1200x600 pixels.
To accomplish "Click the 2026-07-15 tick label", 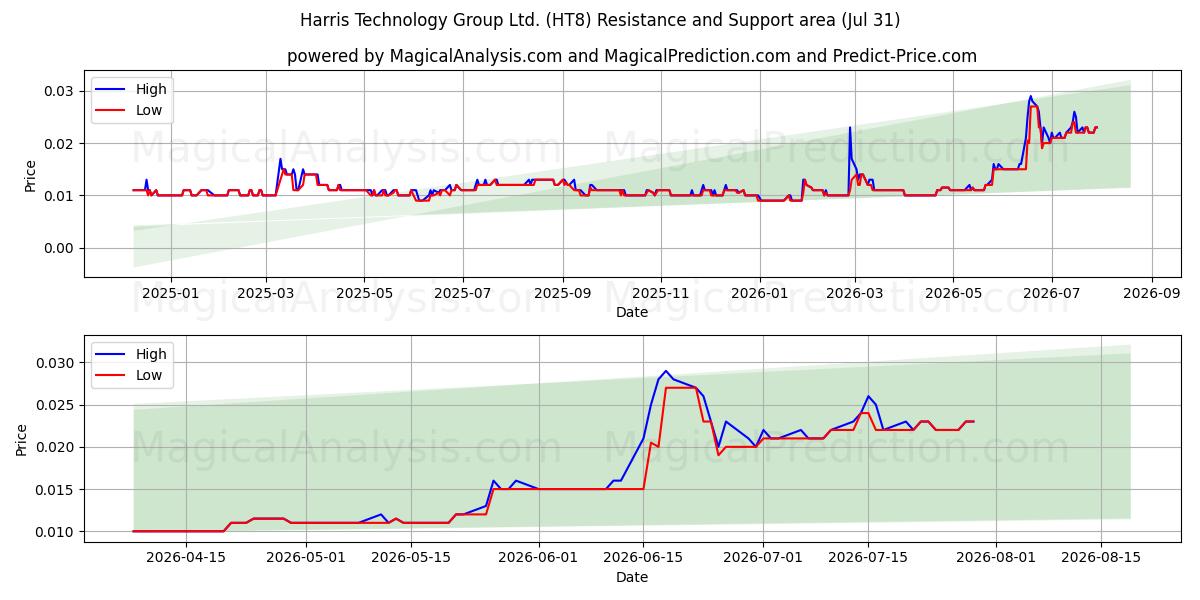I will pyautogui.click(x=869, y=557).
